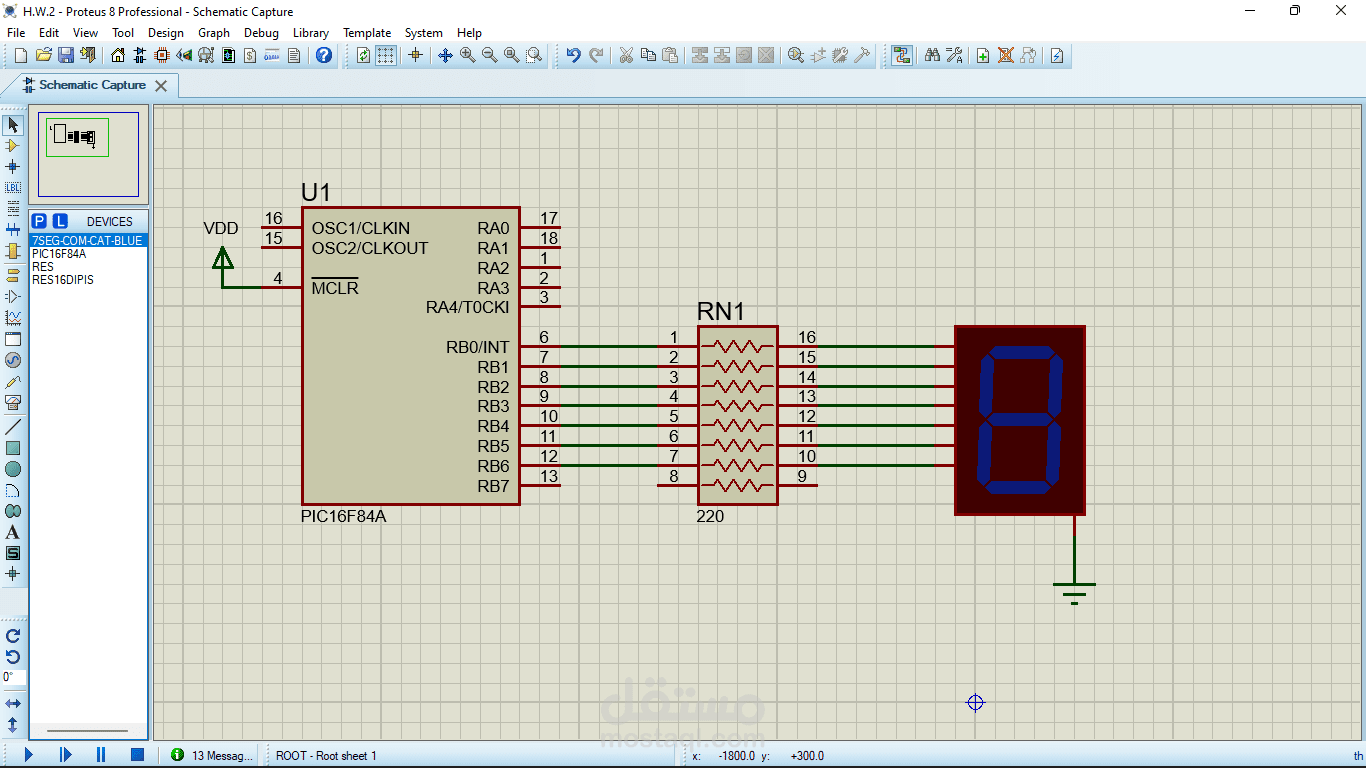Select 7SEG-COM-CAT-BLUE in the device list
This screenshot has height=768, width=1366.
point(88,241)
